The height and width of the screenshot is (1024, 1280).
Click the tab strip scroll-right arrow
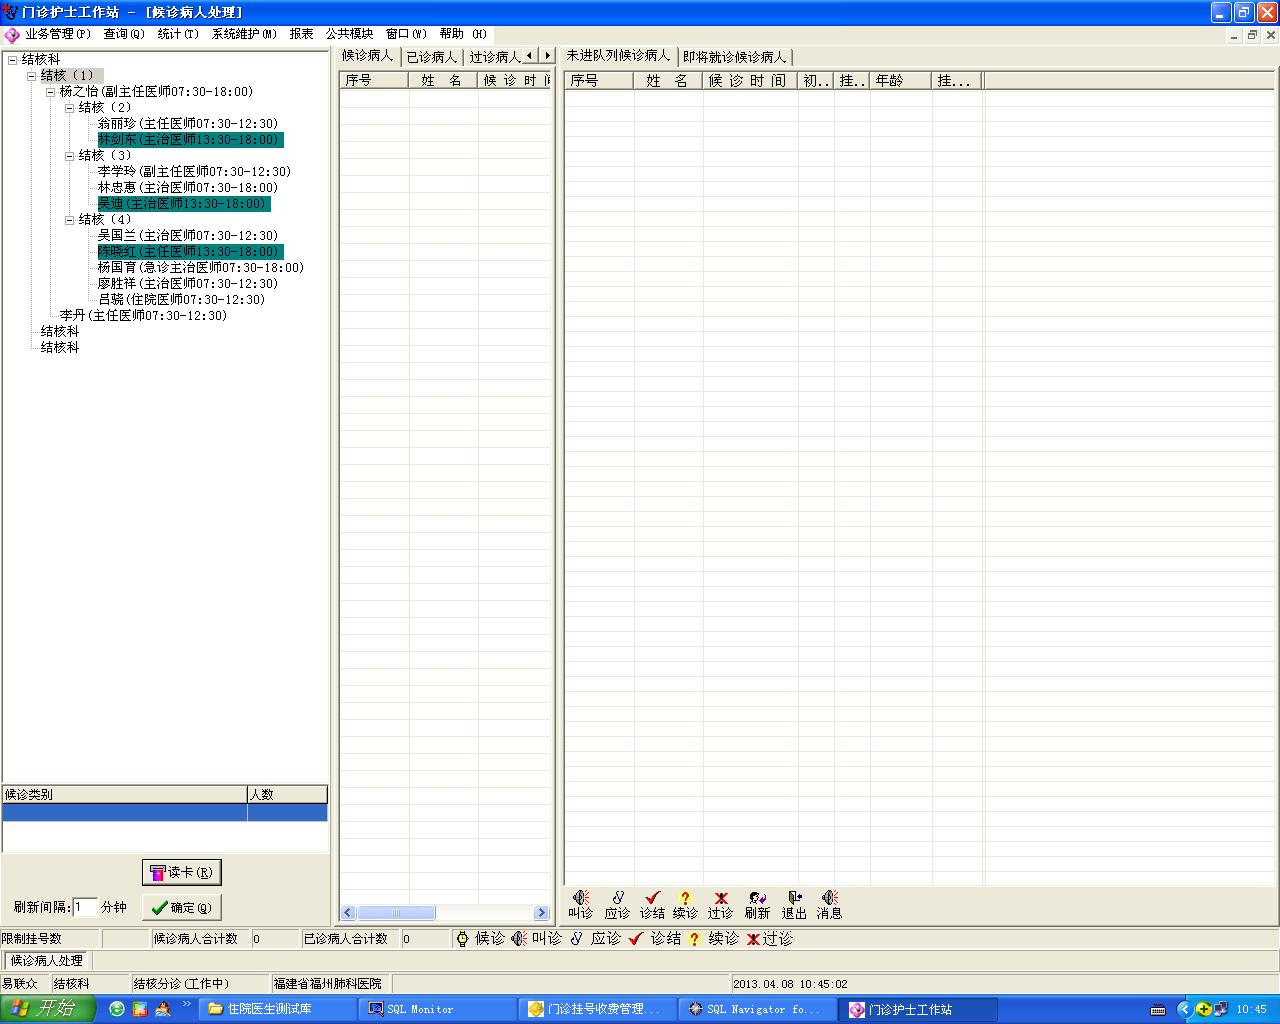[546, 55]
